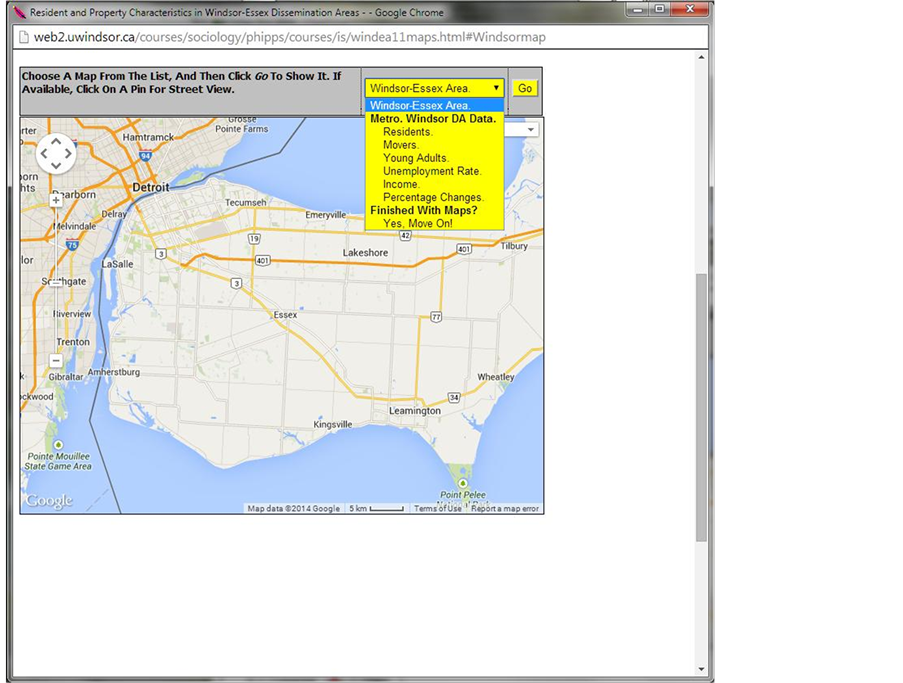Open the Terms of Use link
This screenshot has height=683, width=903.
click(438, 509)
